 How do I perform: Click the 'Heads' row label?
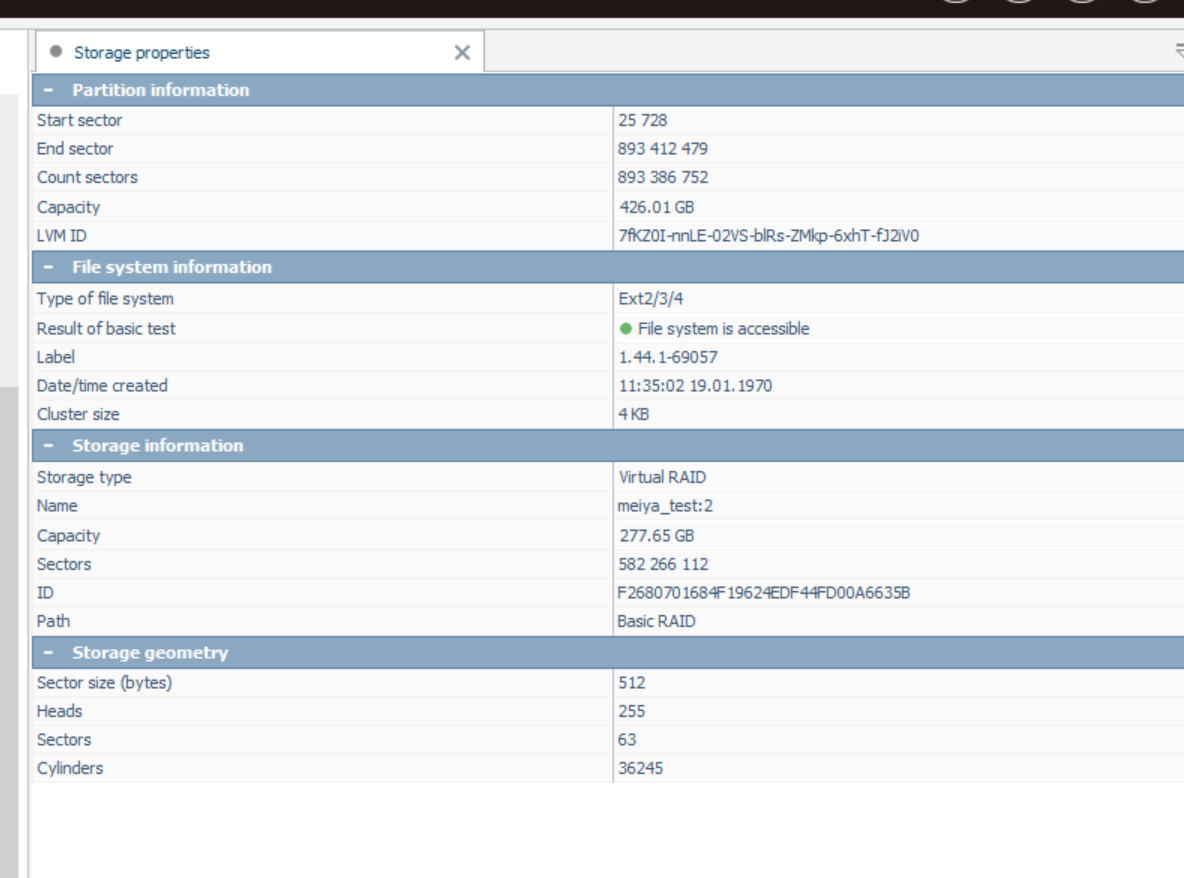pos(59,711)
